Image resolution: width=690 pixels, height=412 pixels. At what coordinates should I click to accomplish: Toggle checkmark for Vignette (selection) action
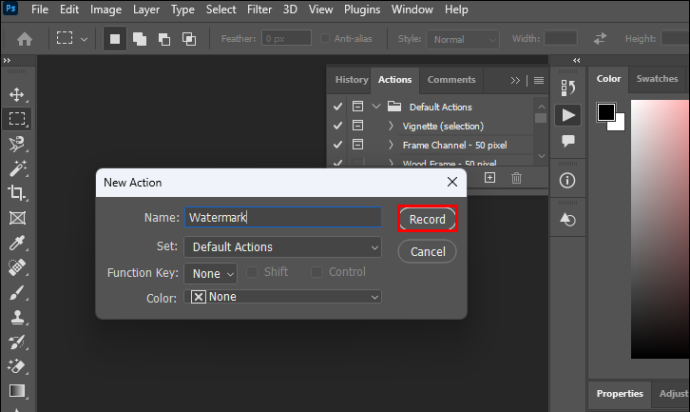click(338, 126)
